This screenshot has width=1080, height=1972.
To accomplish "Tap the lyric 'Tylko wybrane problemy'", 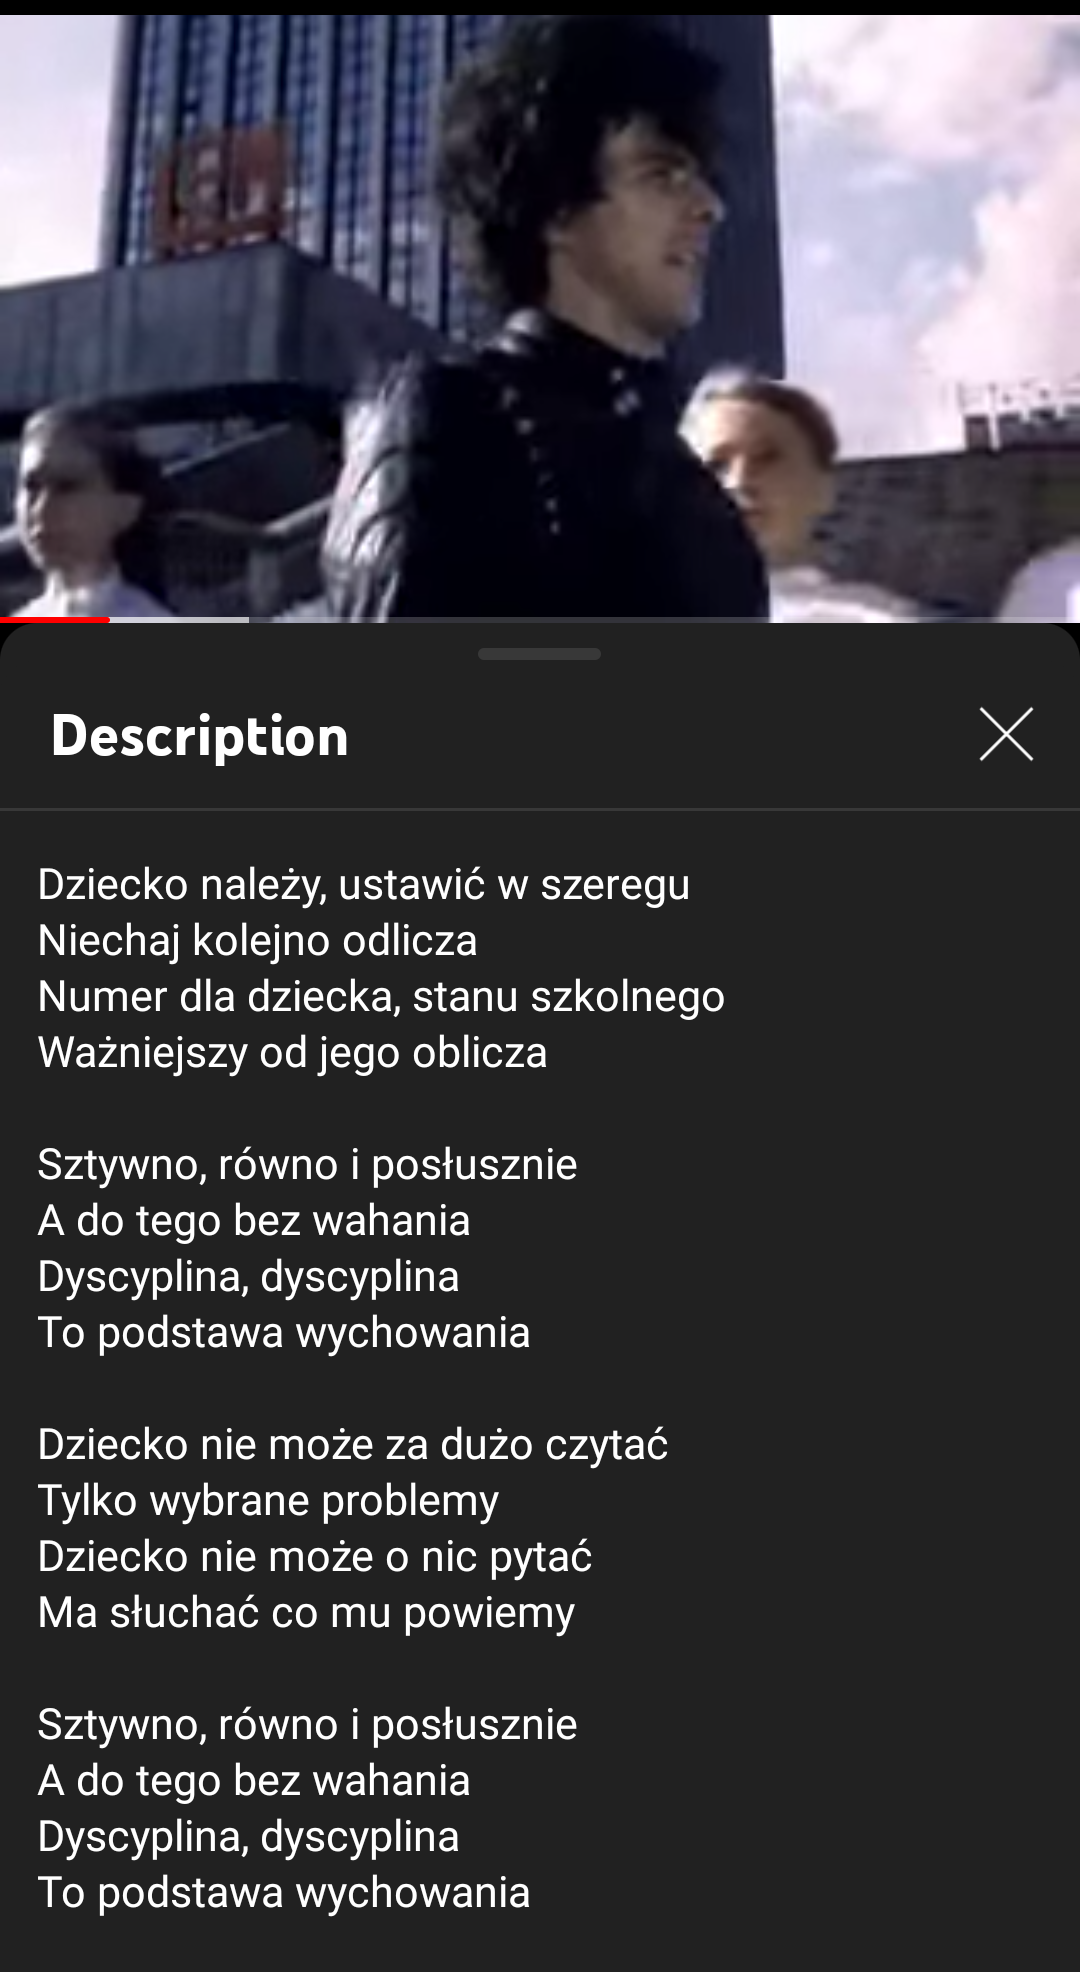I will [269, 1501].
